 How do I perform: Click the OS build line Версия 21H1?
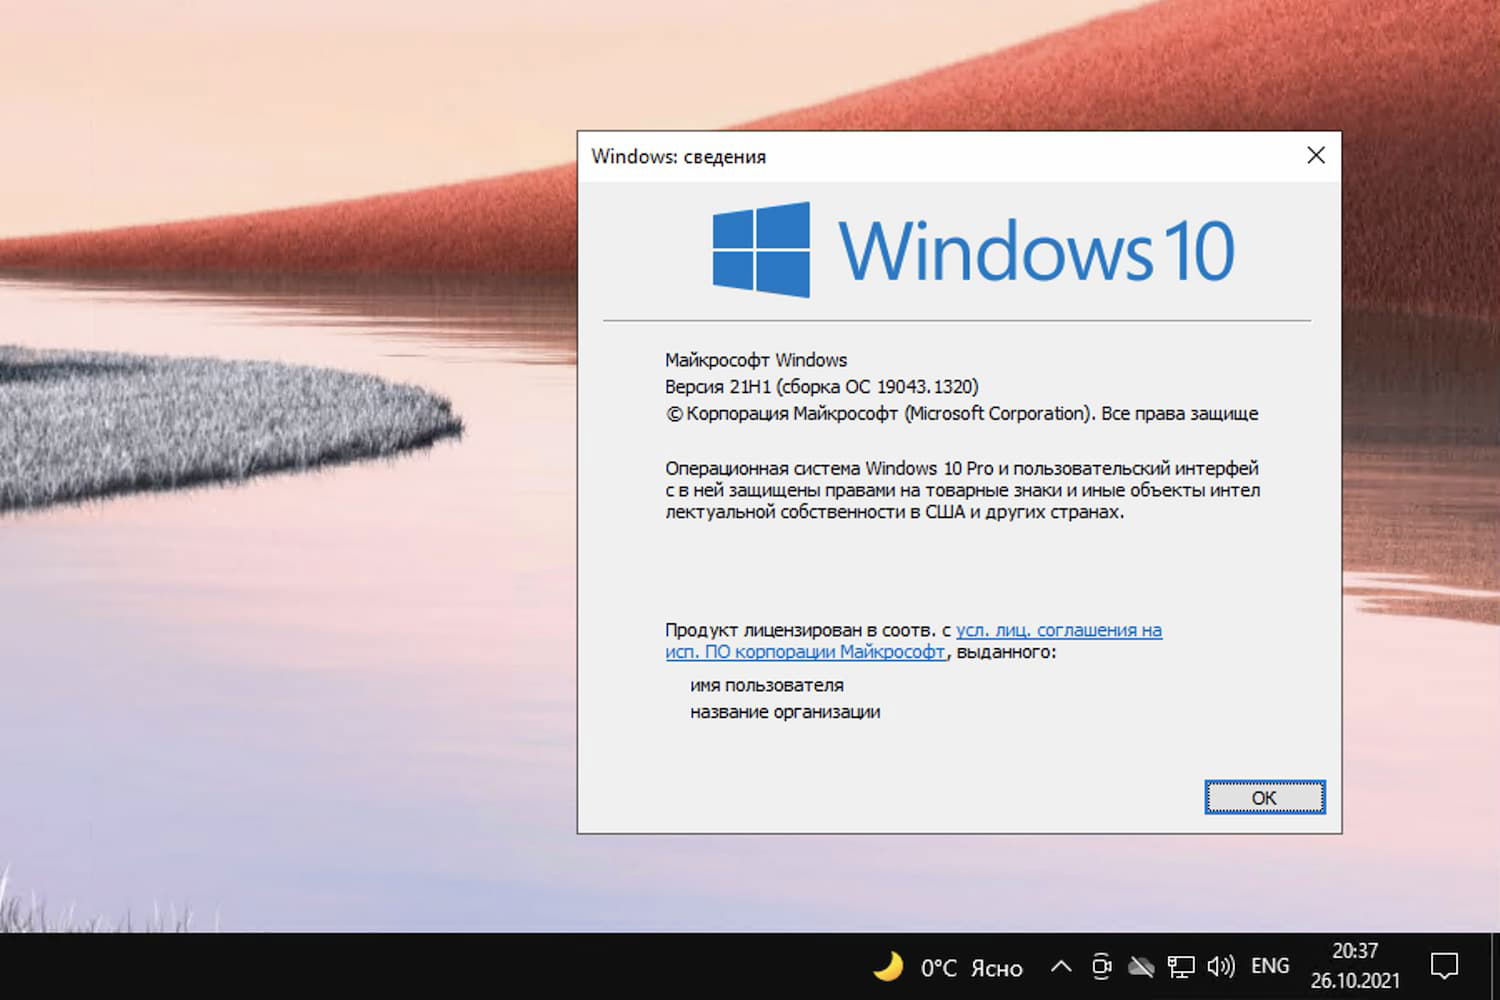[822, 386]
